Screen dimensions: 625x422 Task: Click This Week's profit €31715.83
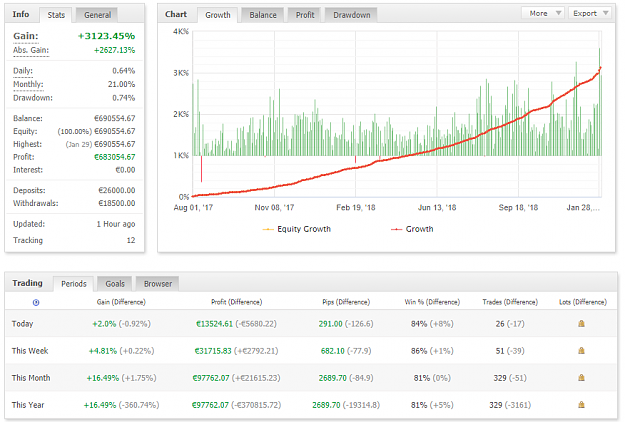(213, 351)
